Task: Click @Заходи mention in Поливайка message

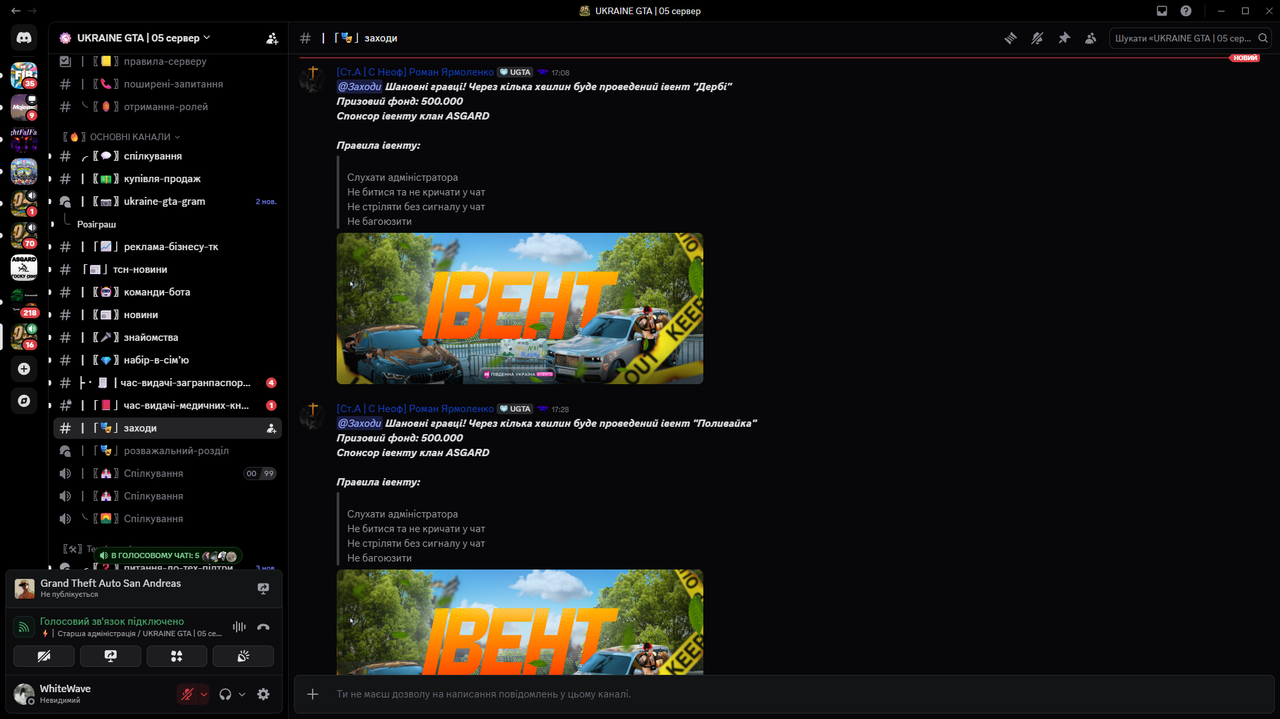Action: [x=359, y=423]
